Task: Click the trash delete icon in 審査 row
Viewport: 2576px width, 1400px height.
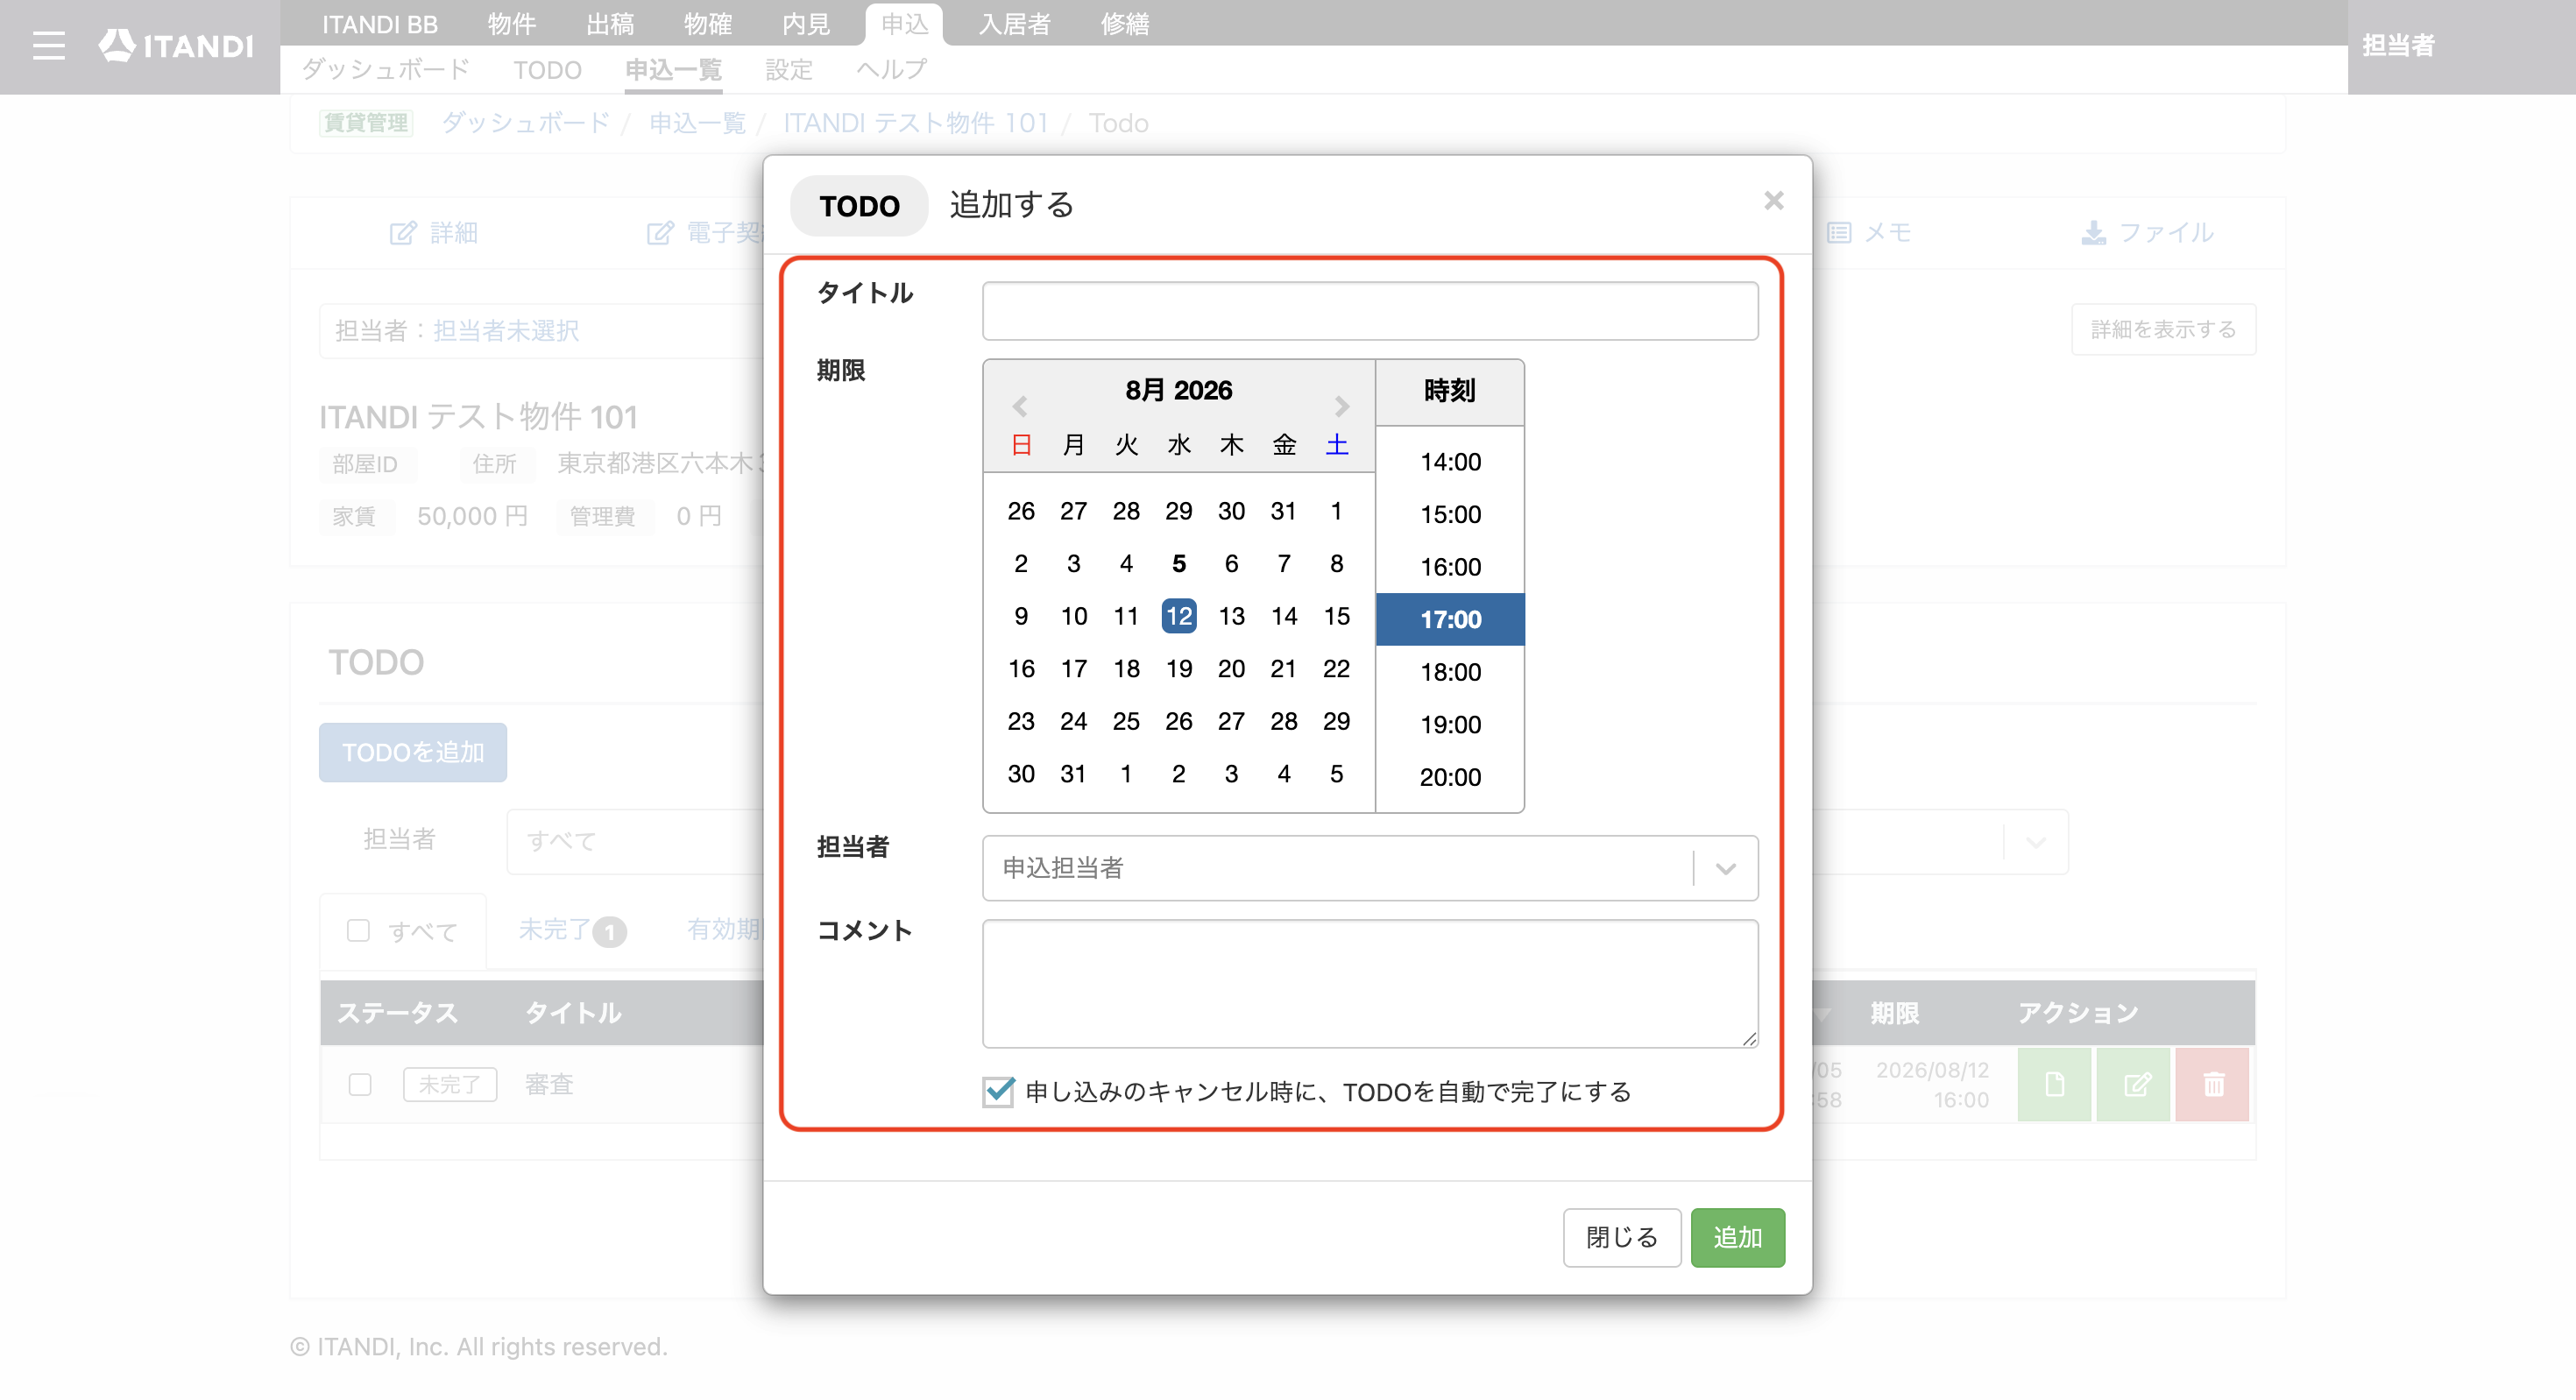Action: 2212,1084
